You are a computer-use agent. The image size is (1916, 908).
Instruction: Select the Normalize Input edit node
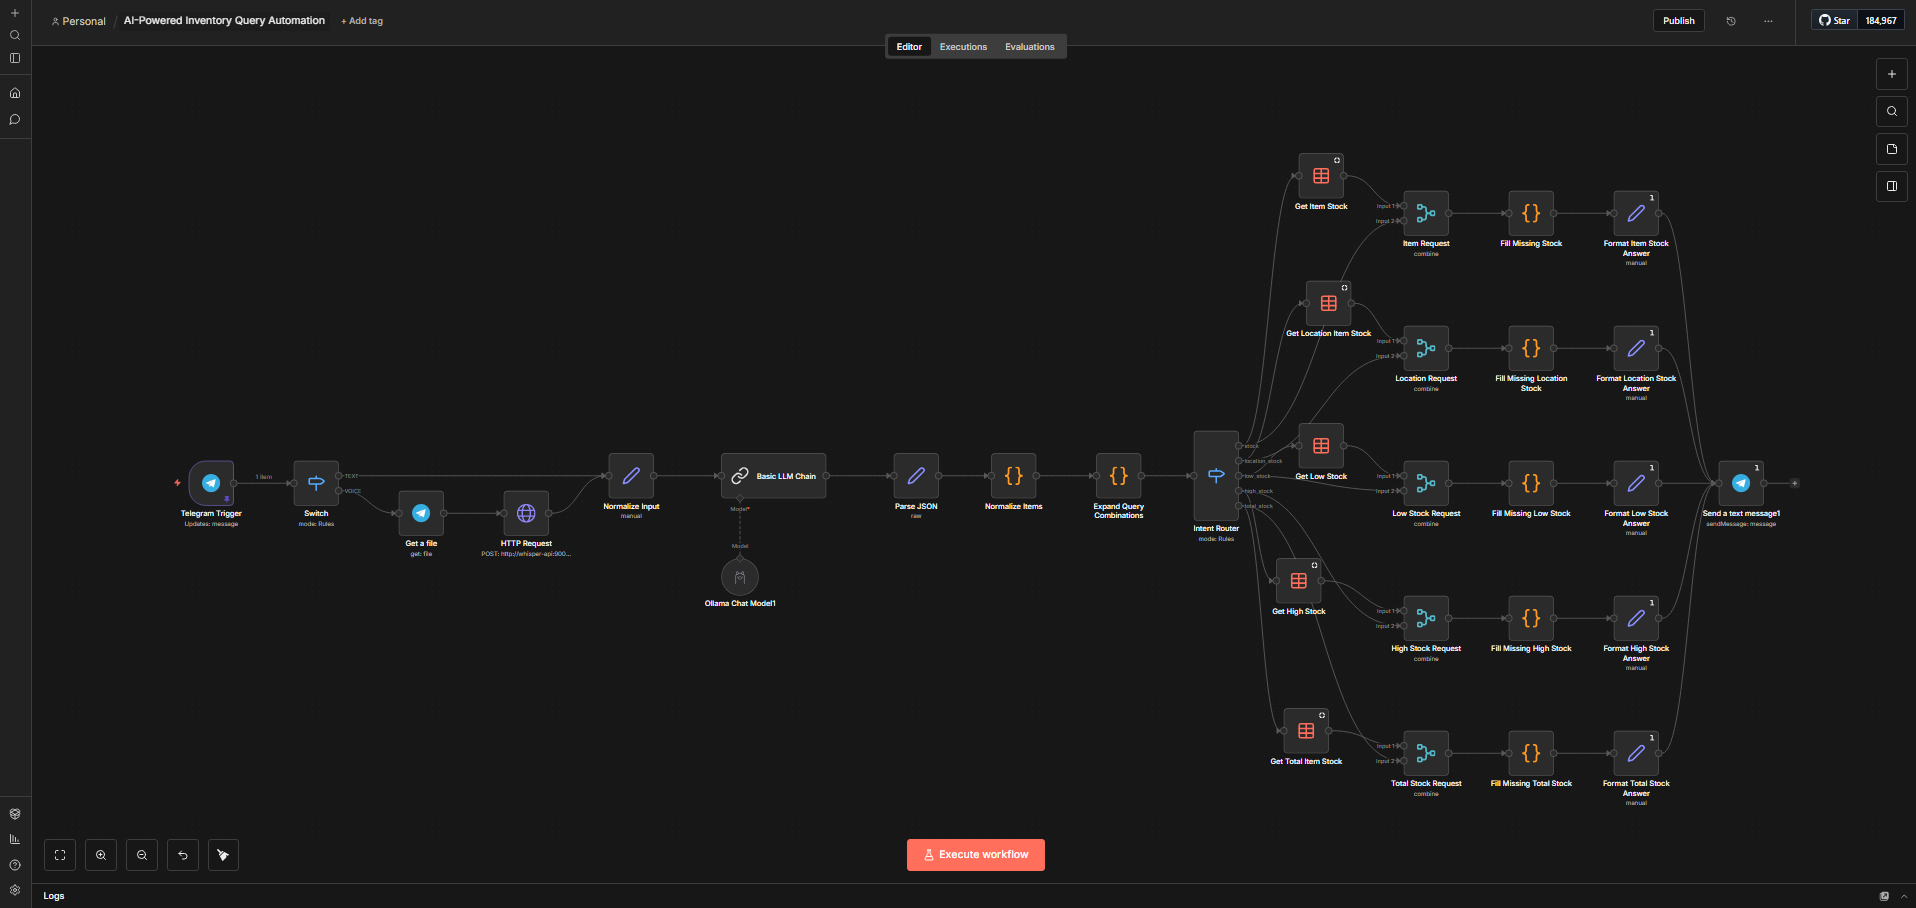(x=631, y=476)
